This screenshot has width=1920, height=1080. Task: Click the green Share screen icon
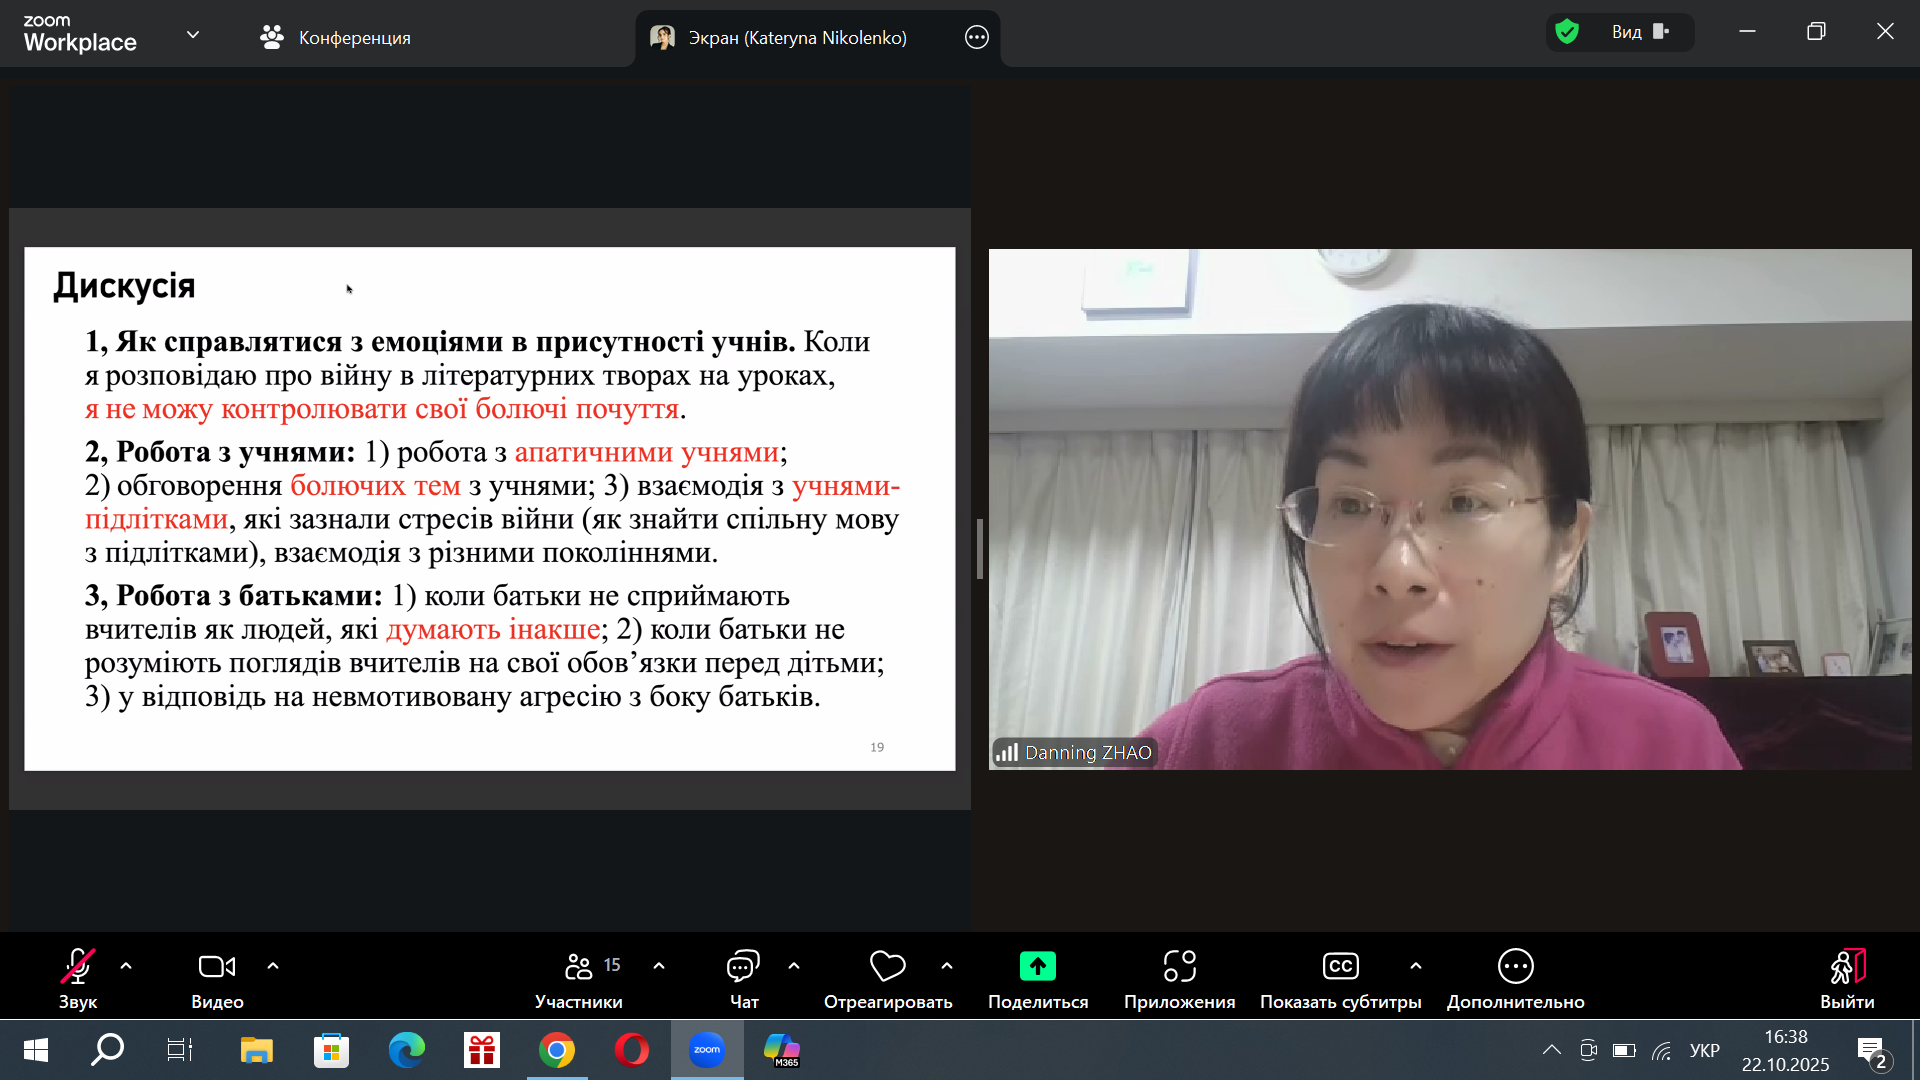(x=1037, y=967)
